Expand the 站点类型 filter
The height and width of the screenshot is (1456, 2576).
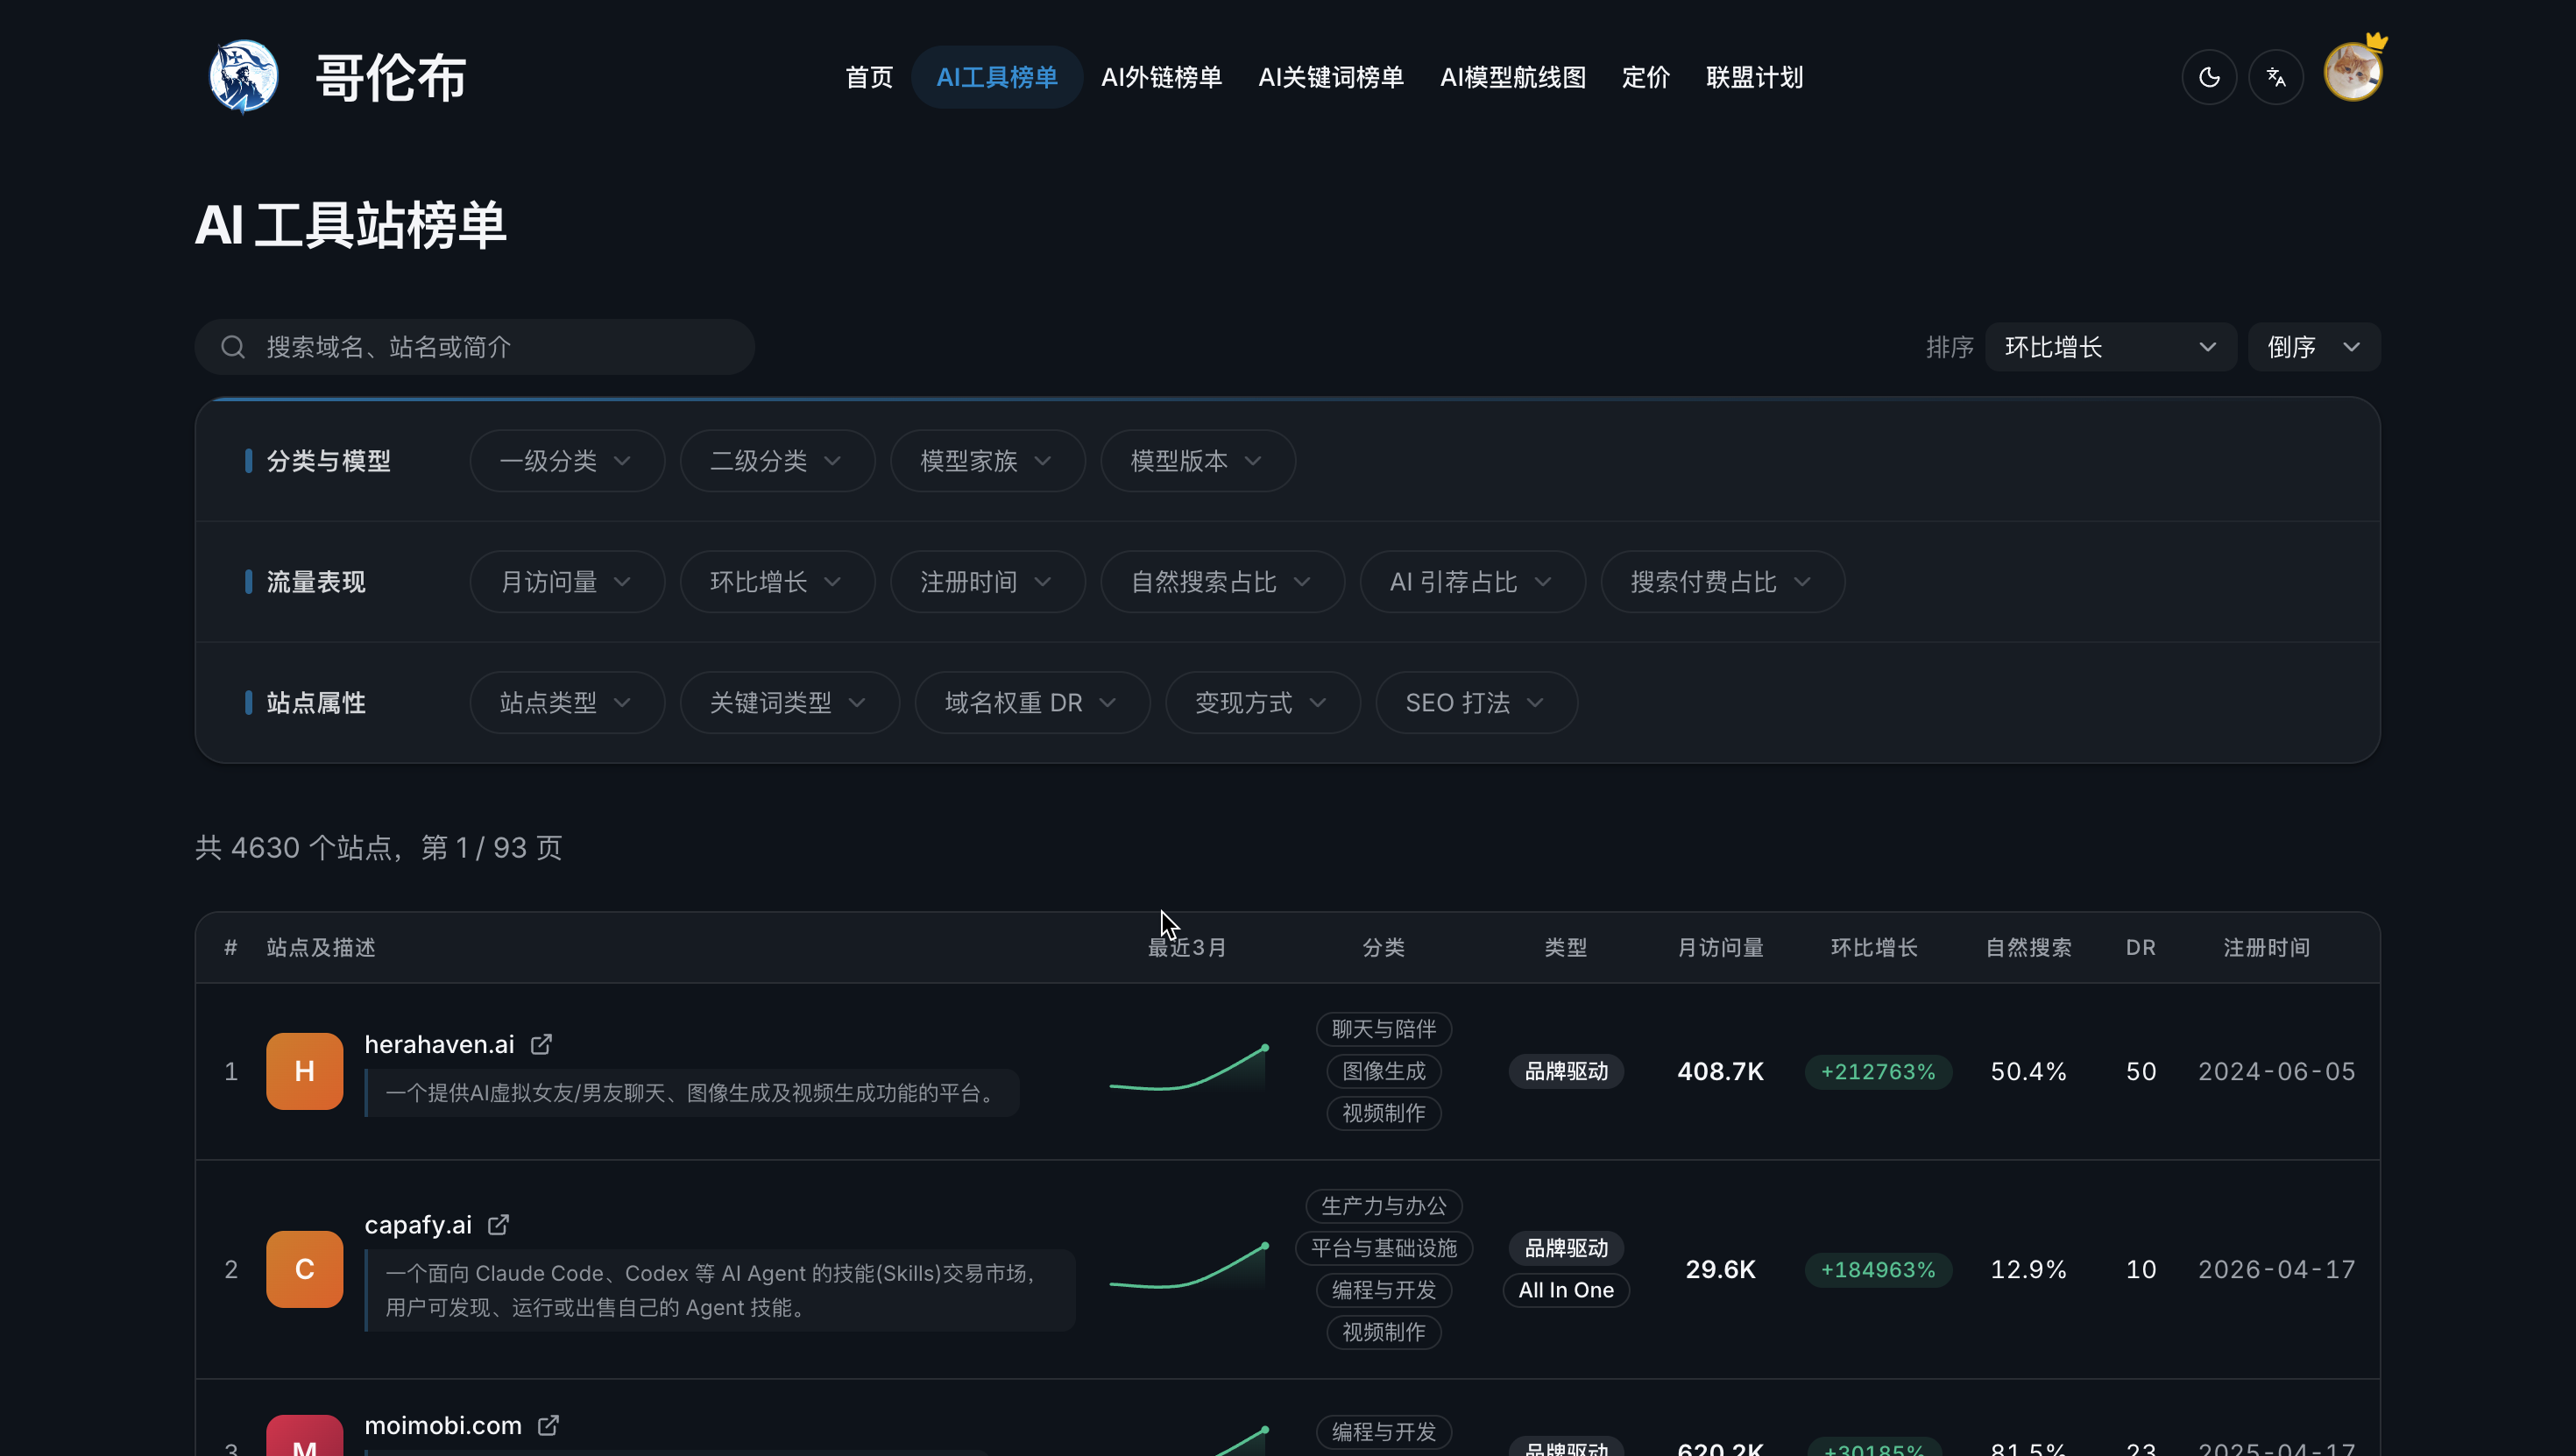coord(567,703)
